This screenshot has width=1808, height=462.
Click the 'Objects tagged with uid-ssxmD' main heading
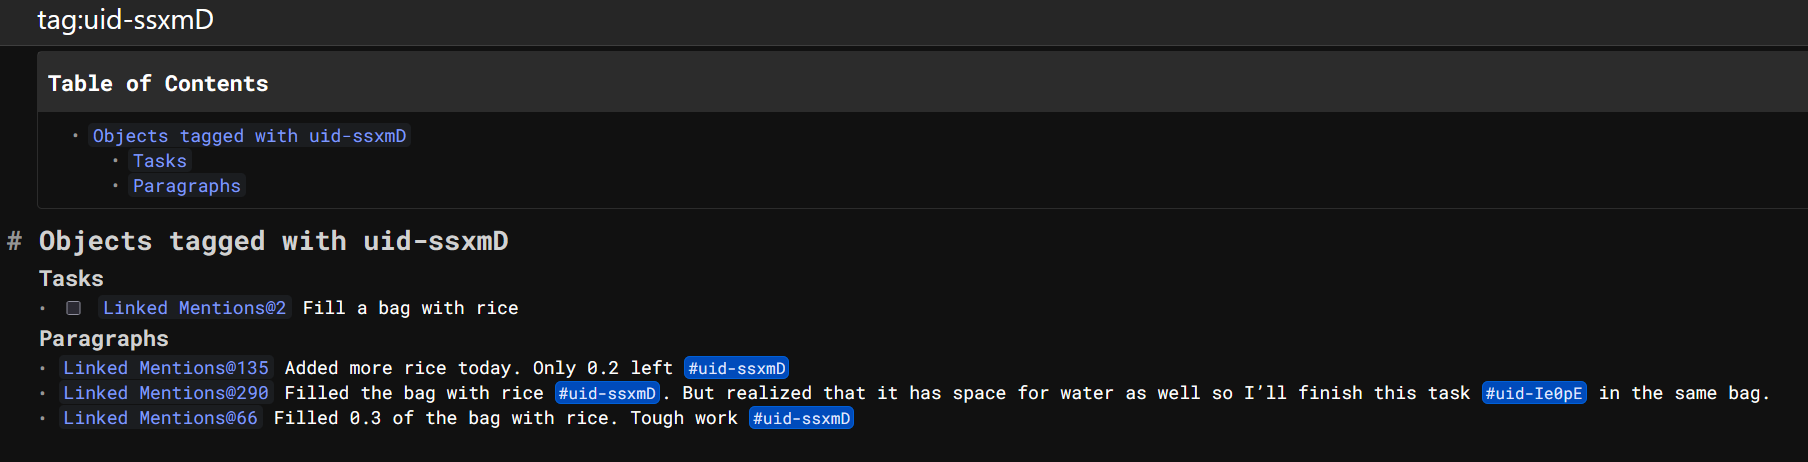273,241
